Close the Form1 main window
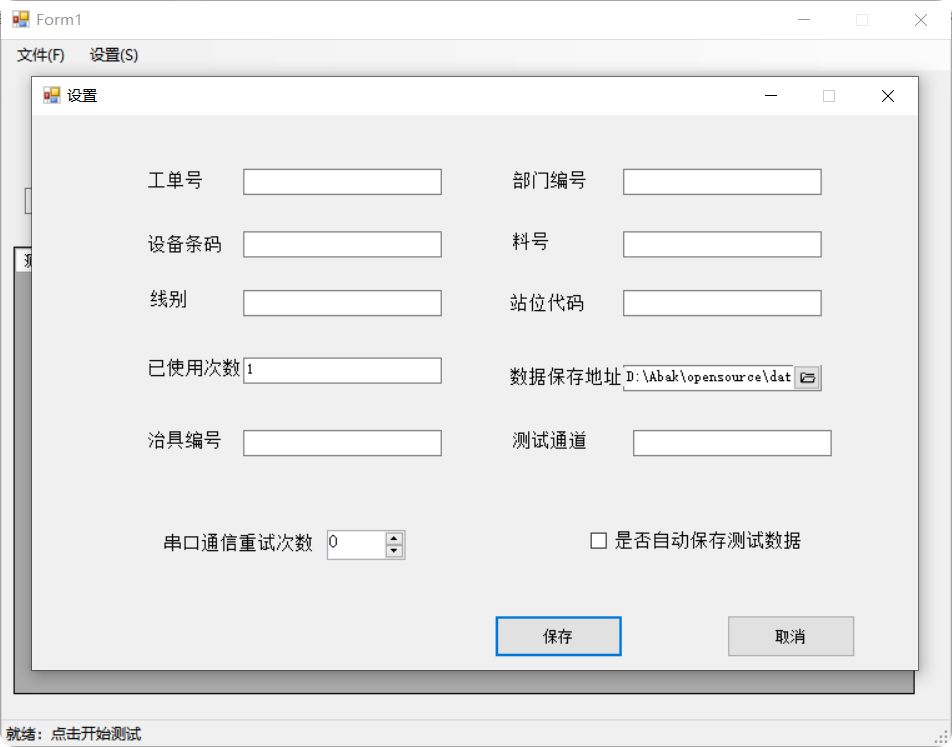Image resolution: width=952 pixels, height=747 pixels. tap(920, 20)
